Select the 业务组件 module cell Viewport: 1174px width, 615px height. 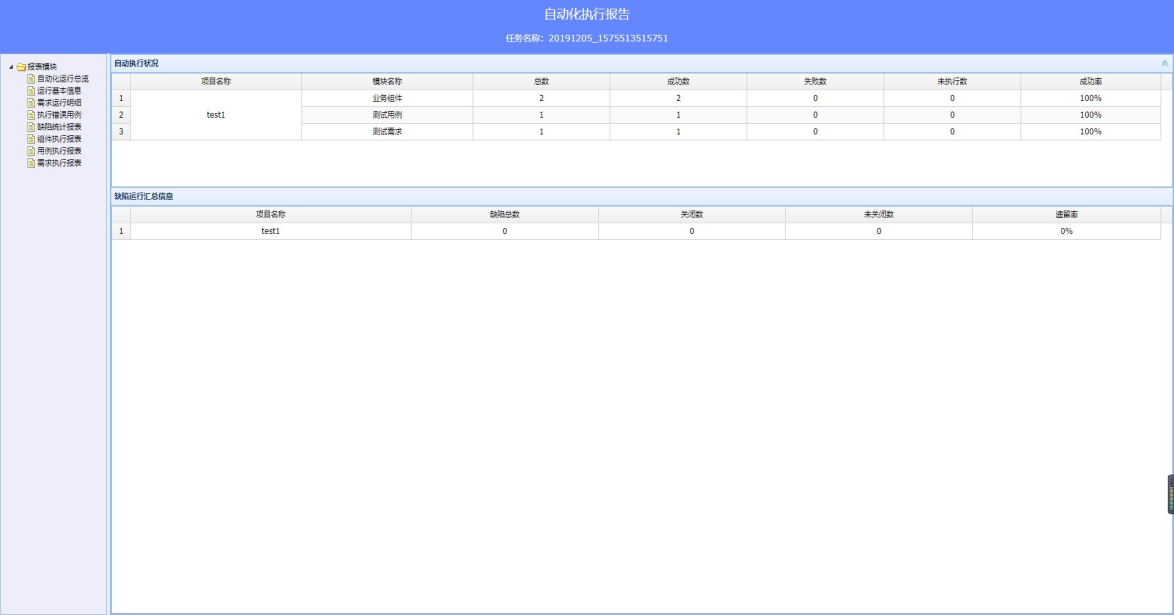point(387,98)
